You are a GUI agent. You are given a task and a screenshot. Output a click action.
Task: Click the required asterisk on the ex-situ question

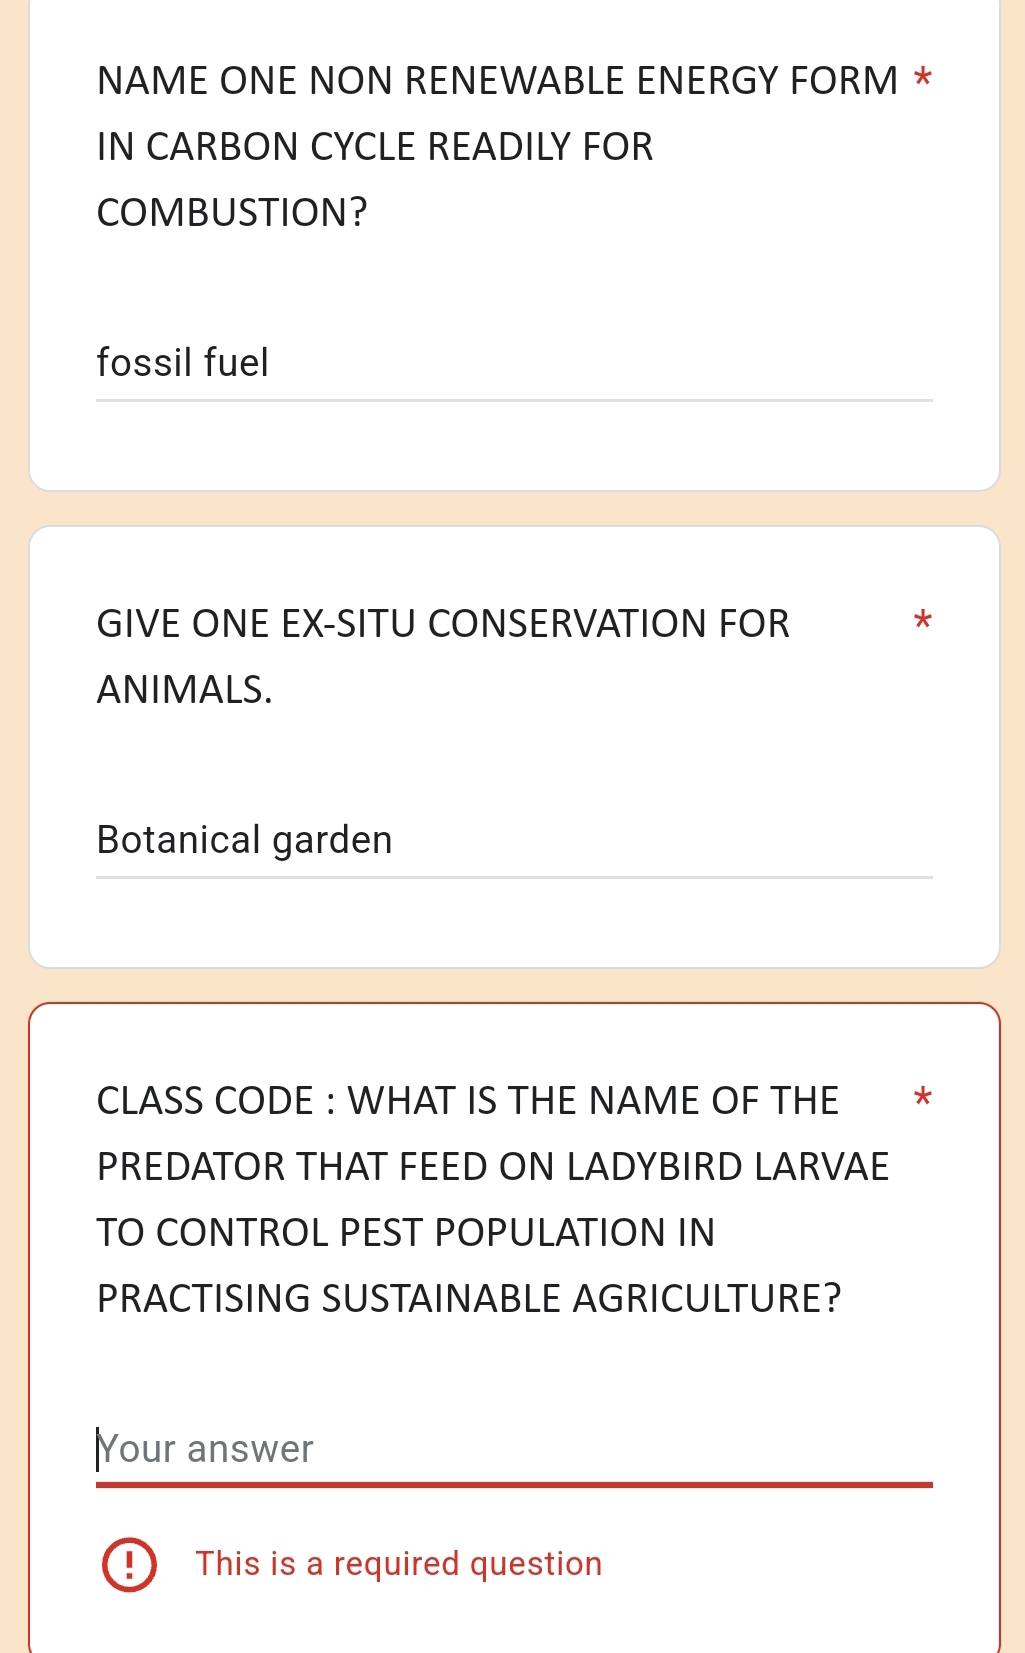coord(922,622)
